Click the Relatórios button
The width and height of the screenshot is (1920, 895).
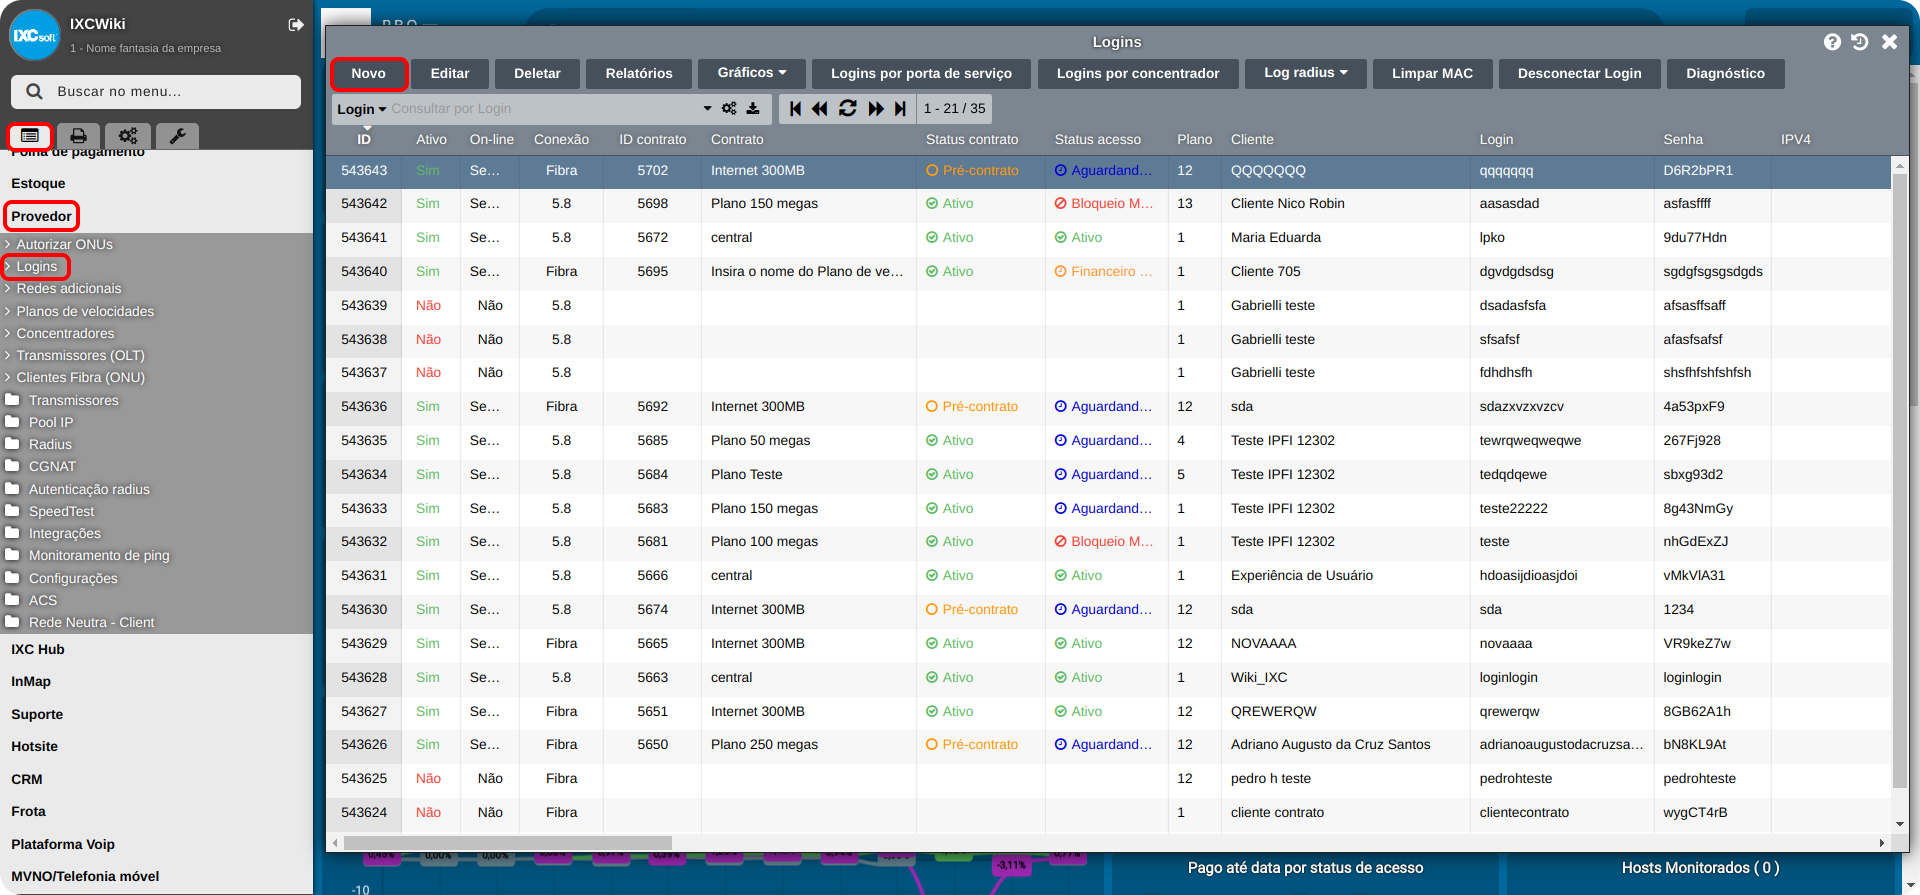(x=639, y=73)
